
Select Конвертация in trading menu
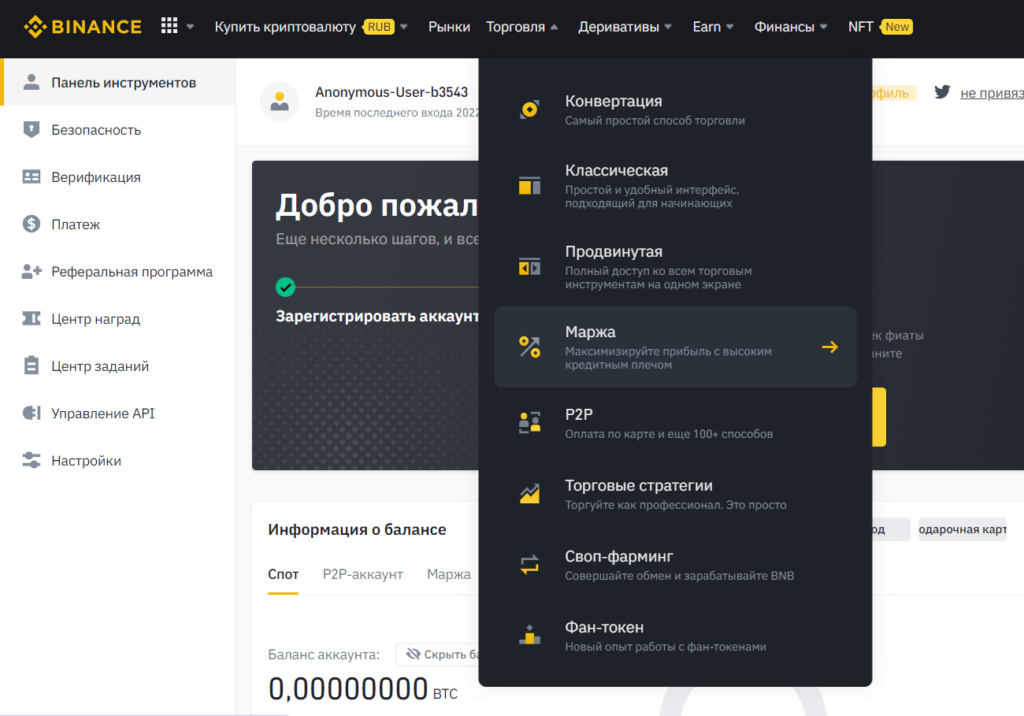coord(675,110)
